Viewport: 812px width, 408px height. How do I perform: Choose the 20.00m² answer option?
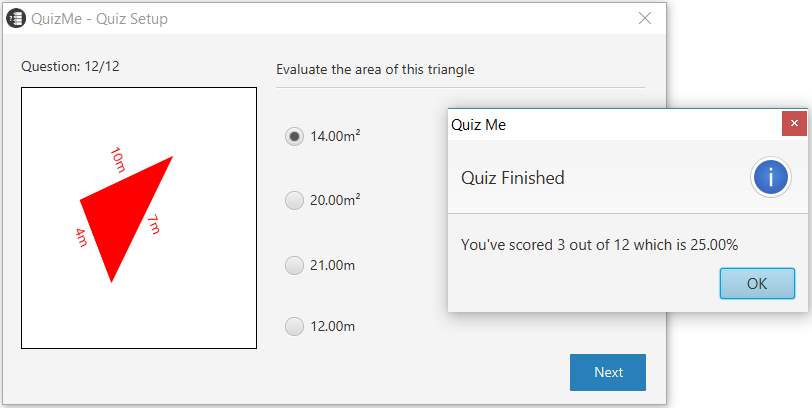294,200
